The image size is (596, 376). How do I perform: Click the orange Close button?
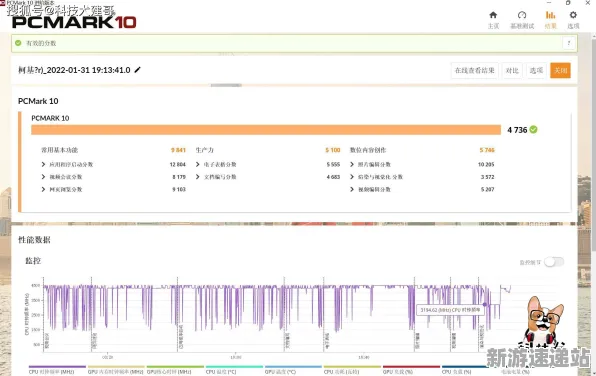click(560, 71)
